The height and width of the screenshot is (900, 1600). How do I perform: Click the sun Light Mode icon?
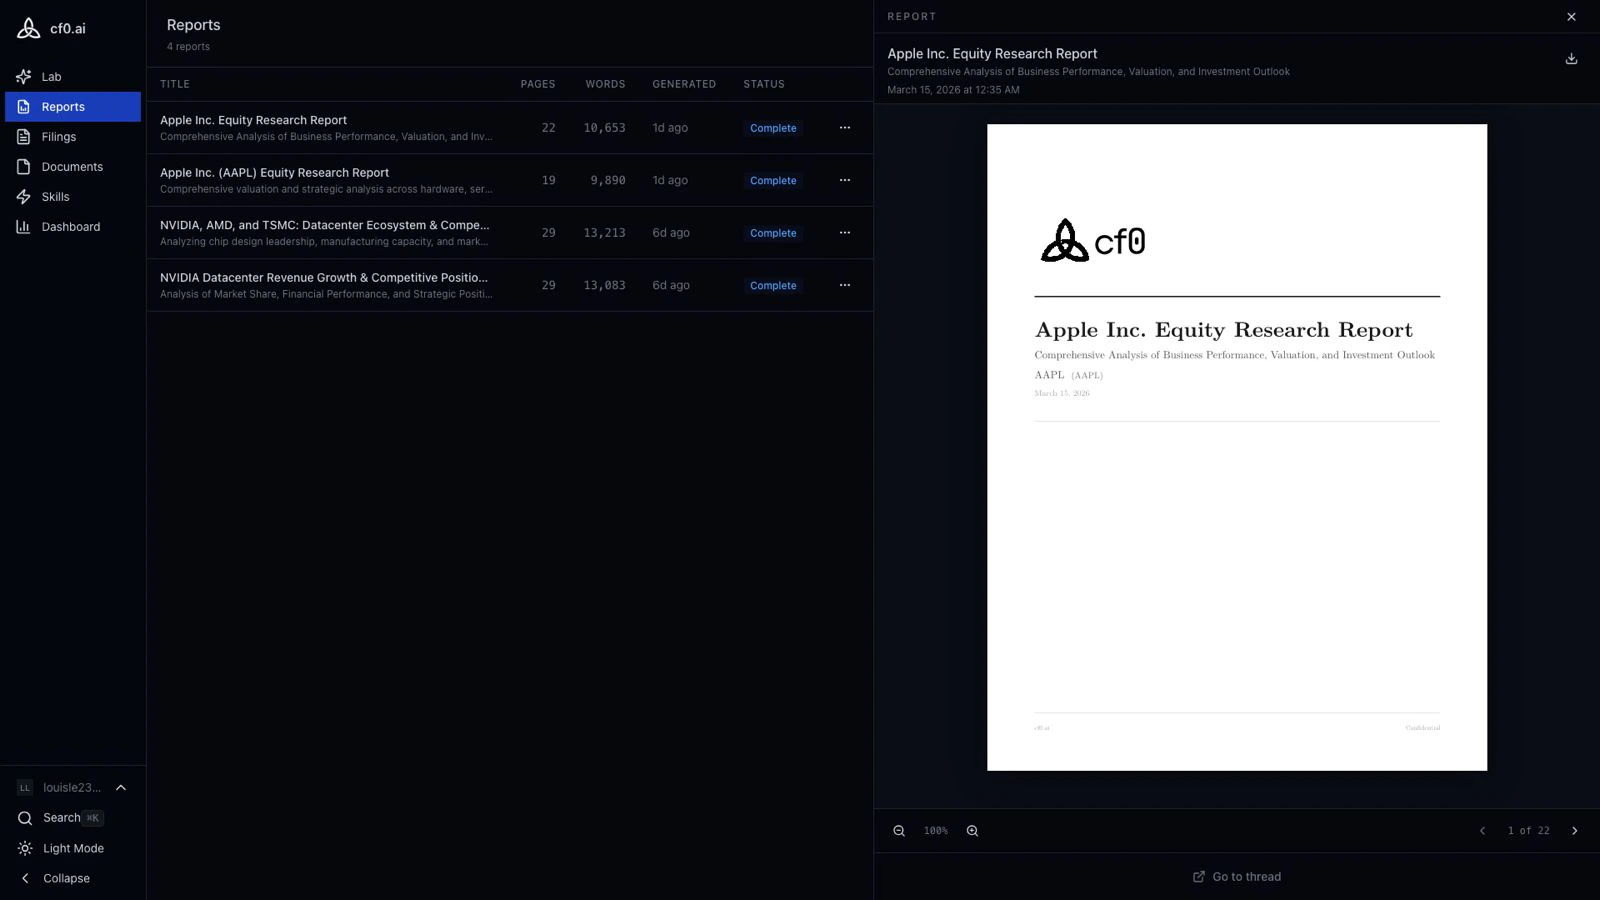click(25, 848)
